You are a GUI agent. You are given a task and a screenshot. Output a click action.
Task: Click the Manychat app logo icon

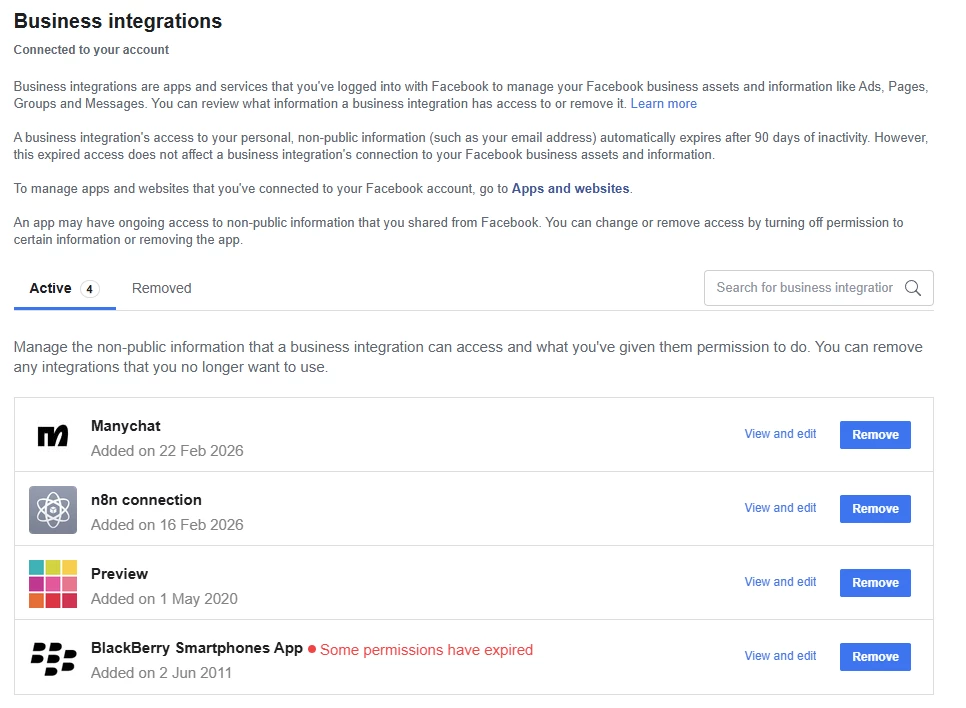tap(53, 436)
